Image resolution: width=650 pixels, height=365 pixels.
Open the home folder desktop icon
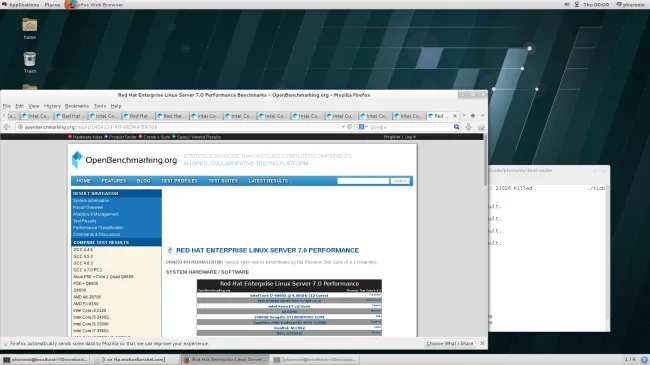29,29
